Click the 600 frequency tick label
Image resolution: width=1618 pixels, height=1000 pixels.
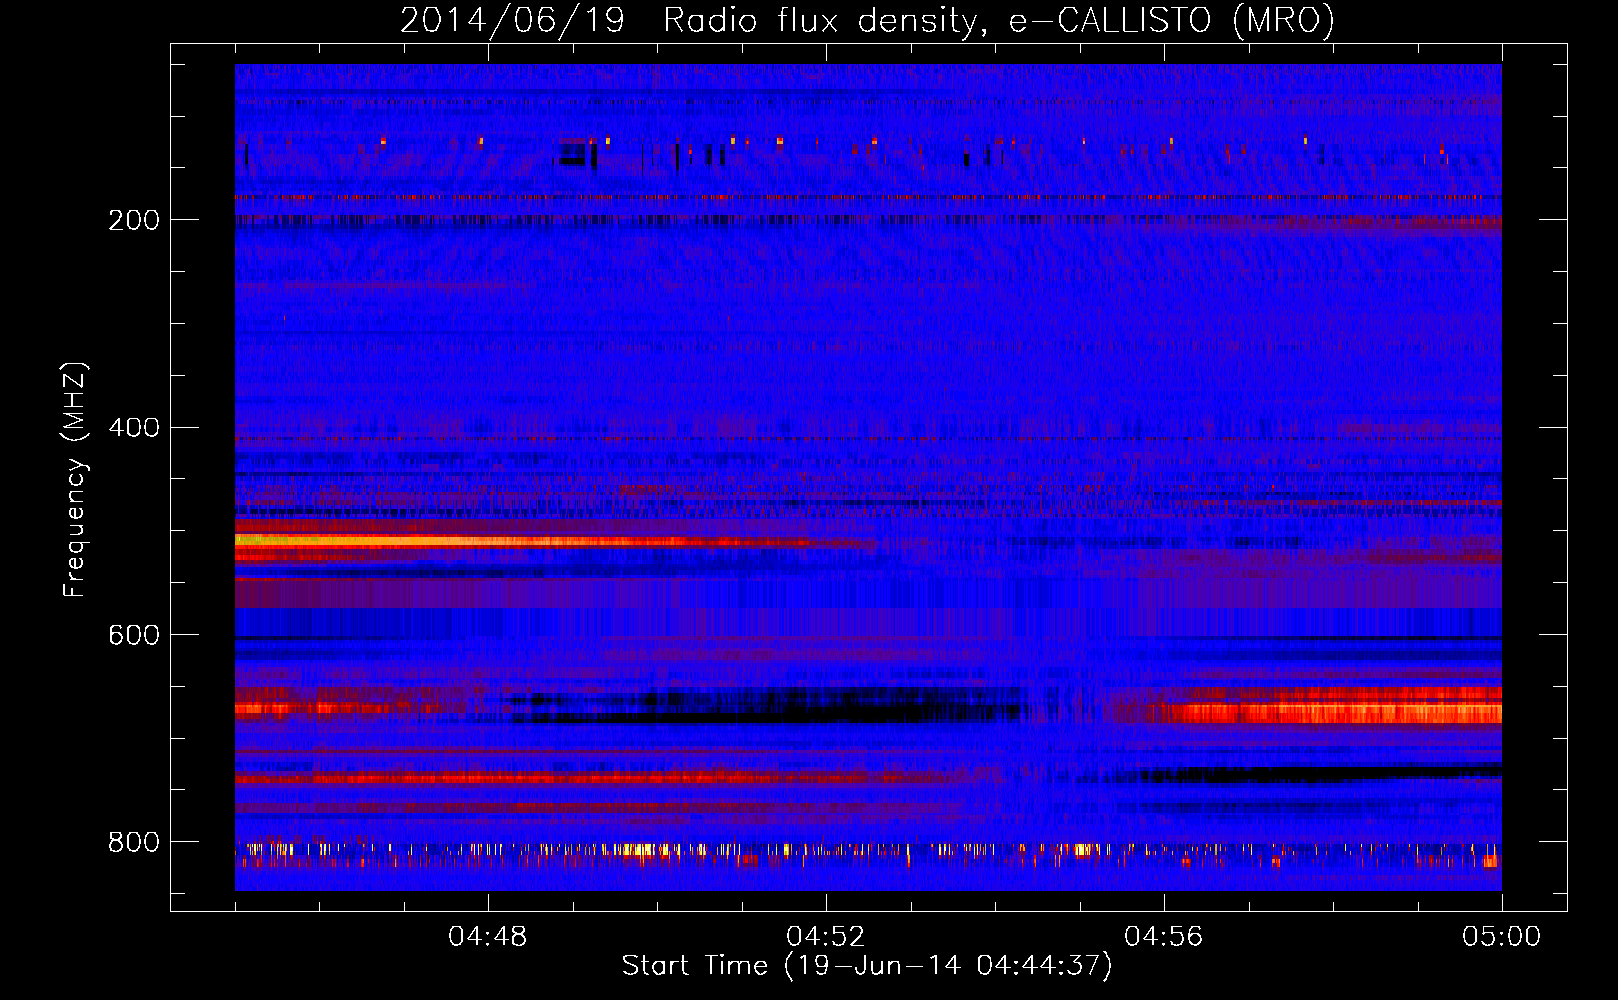[x=134, y=635]
